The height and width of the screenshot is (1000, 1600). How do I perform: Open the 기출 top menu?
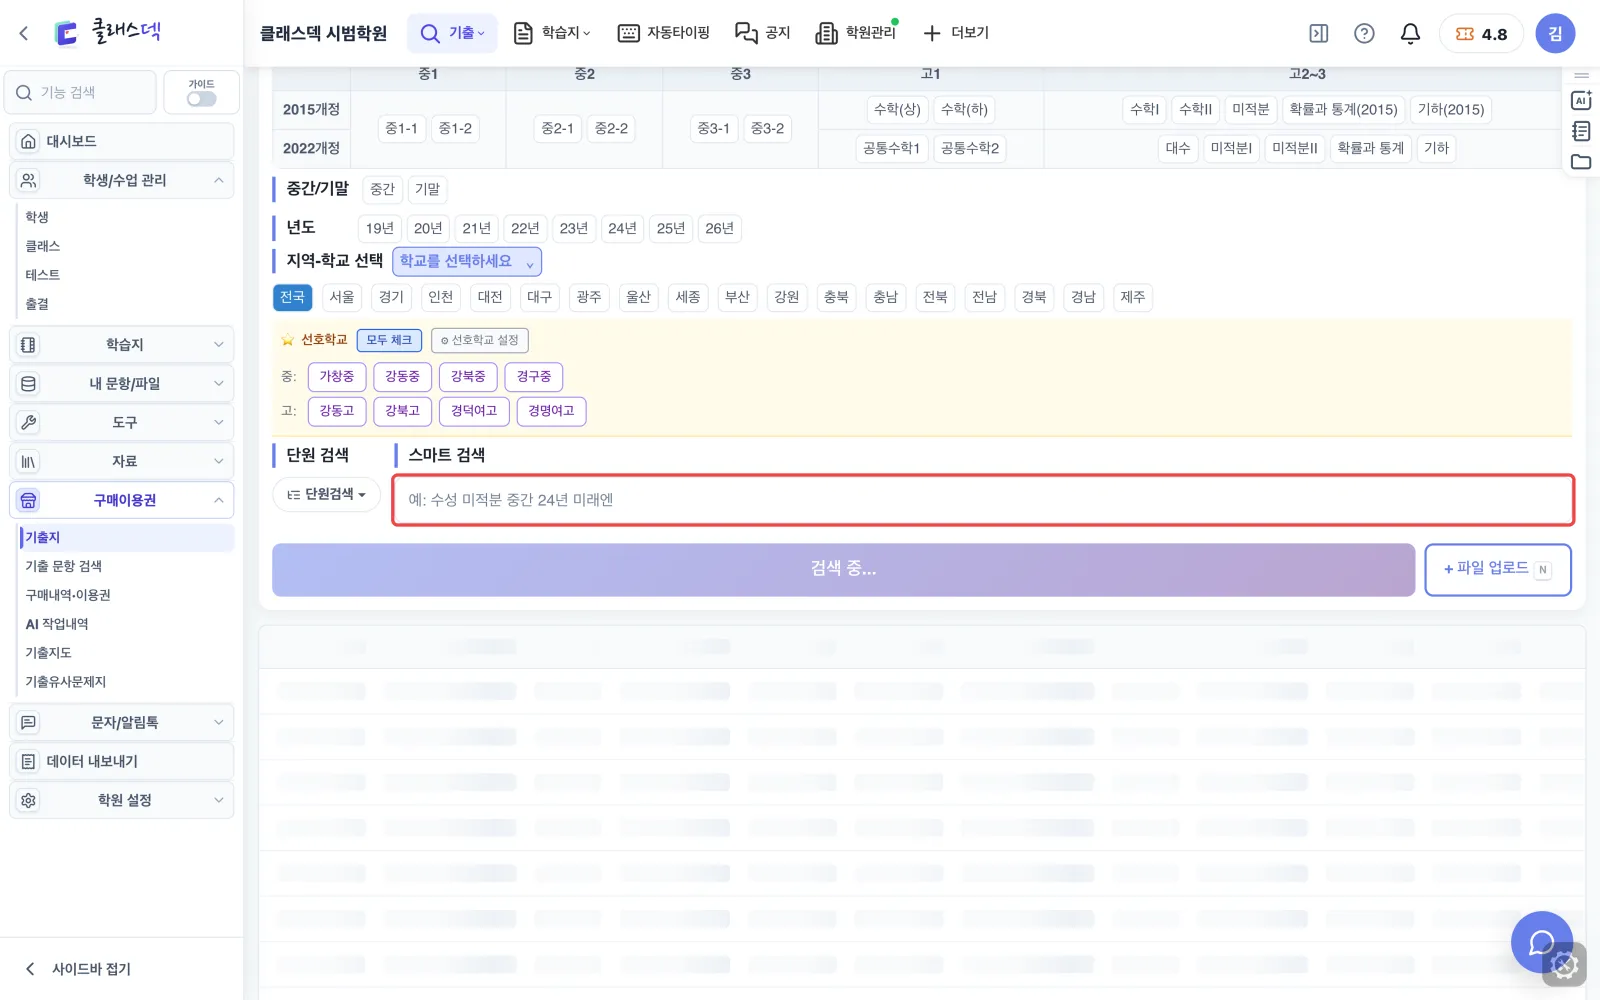(x=452, y=33)
